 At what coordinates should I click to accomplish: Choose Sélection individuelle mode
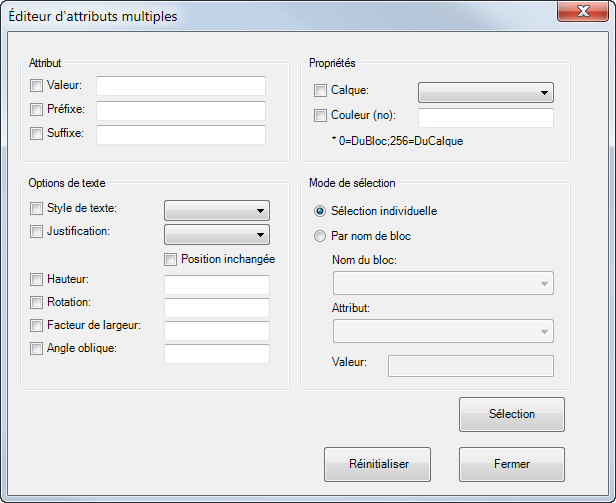pyautogui.click(x=320, y=211)
